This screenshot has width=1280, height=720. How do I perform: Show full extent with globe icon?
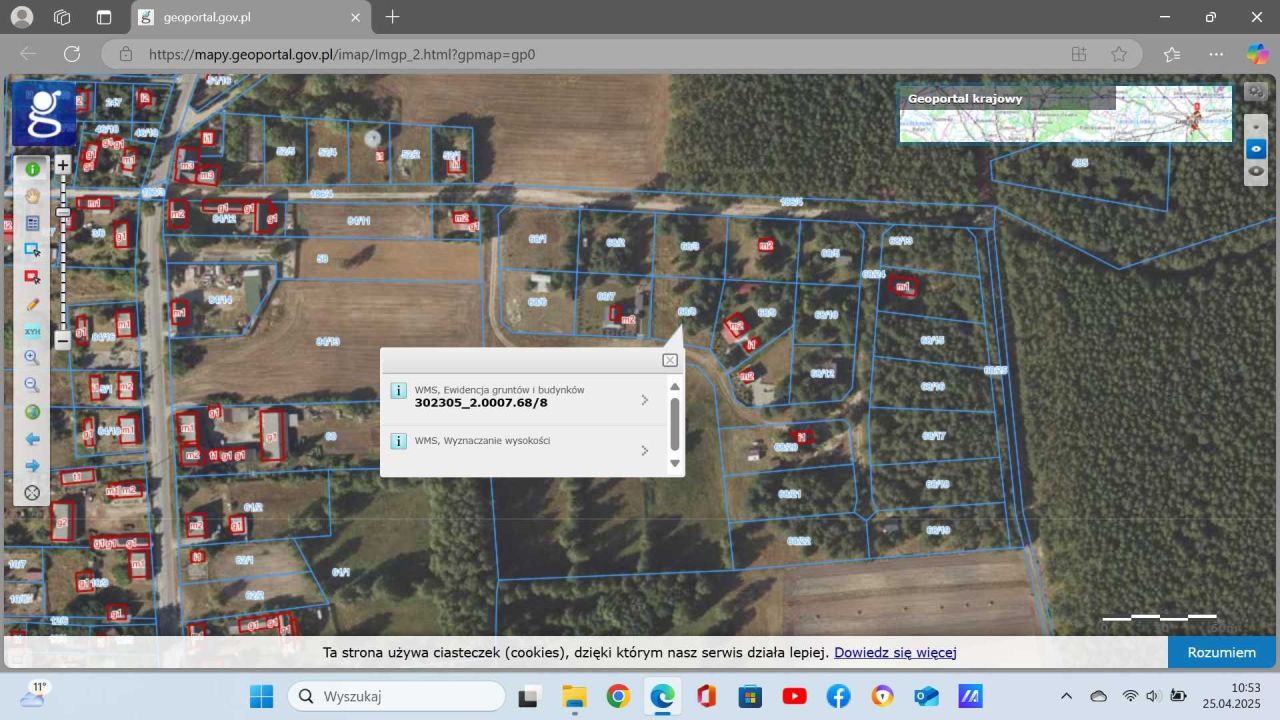pyautogui.click(x=32, y=412)
